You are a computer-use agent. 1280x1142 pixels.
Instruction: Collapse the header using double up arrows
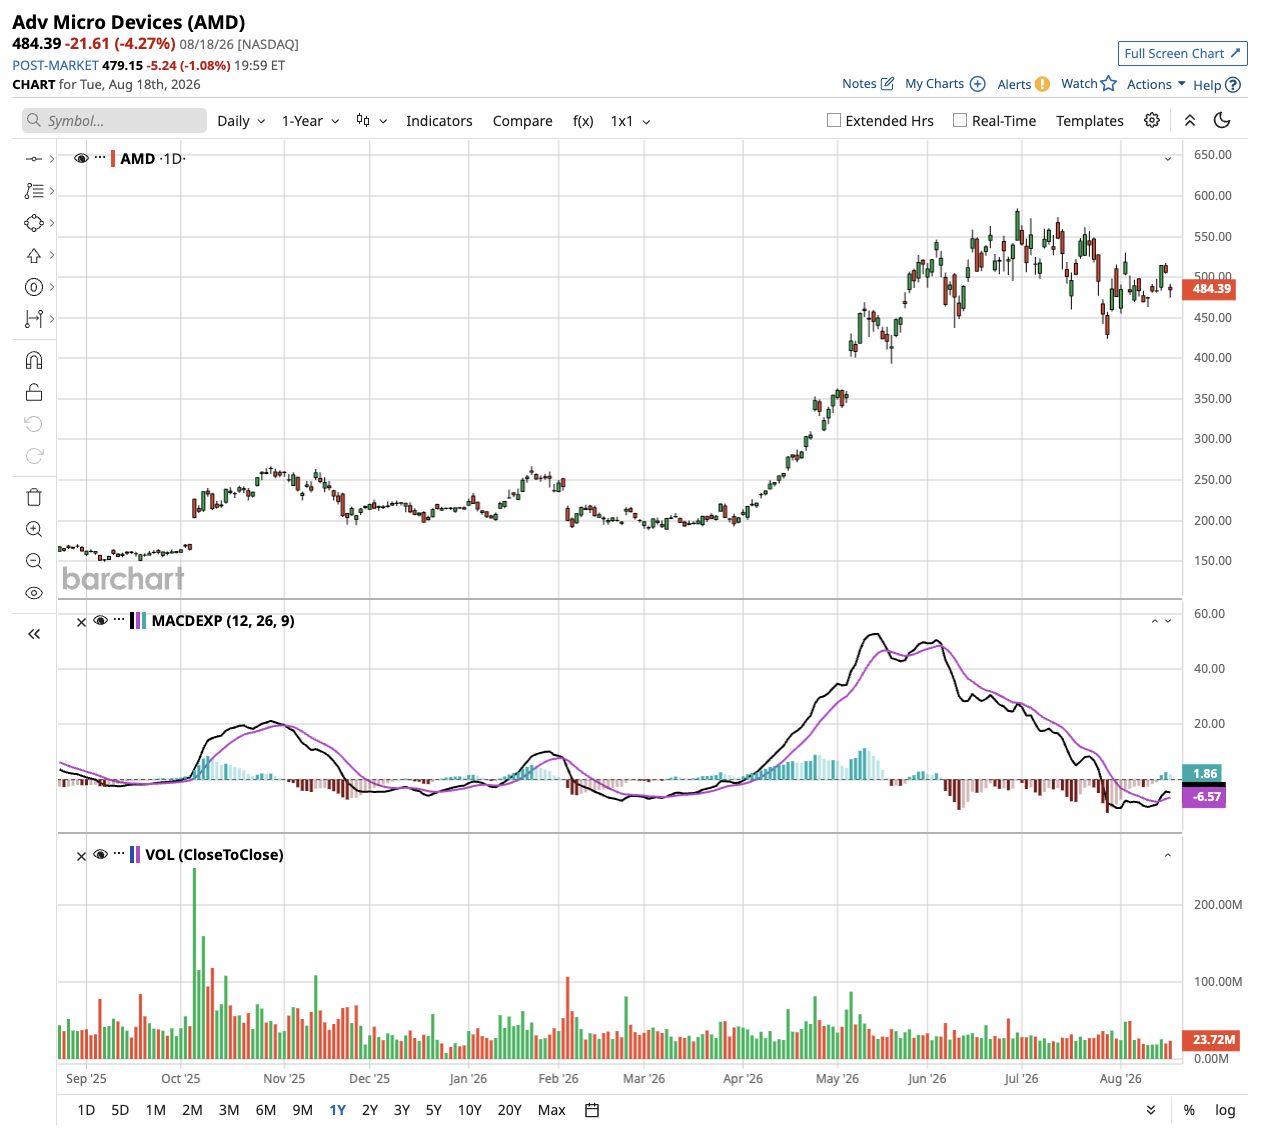point(1190,120)
